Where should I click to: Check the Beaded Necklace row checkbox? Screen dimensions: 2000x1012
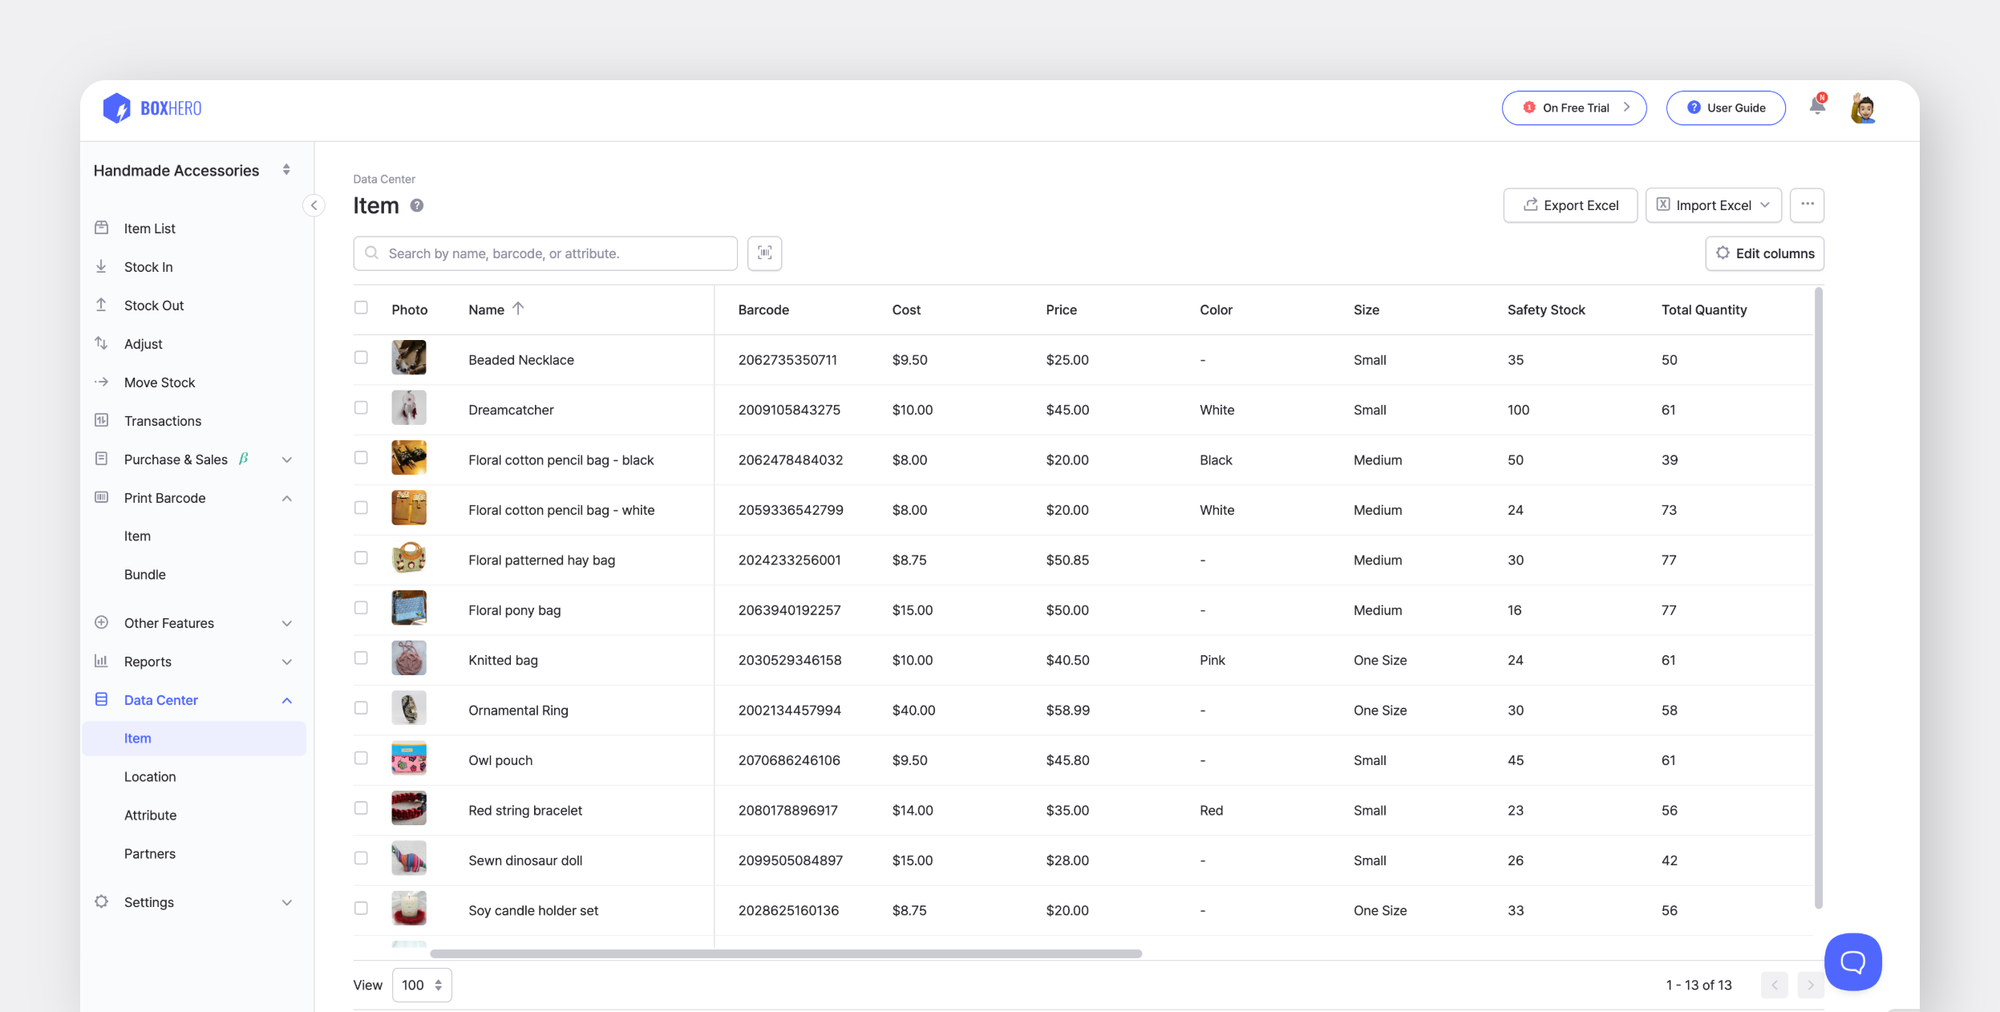(x=361, y=357)
